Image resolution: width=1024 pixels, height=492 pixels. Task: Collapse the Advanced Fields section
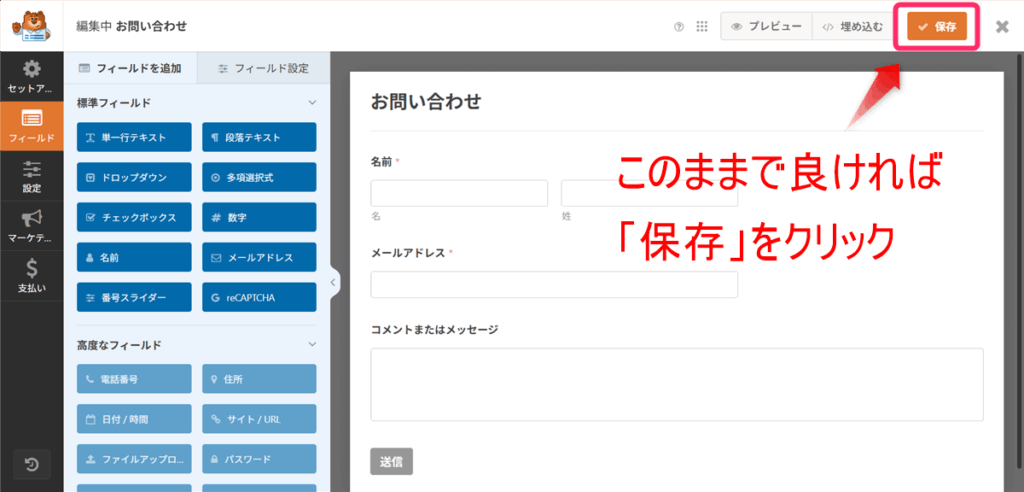[x=312, y=344]
